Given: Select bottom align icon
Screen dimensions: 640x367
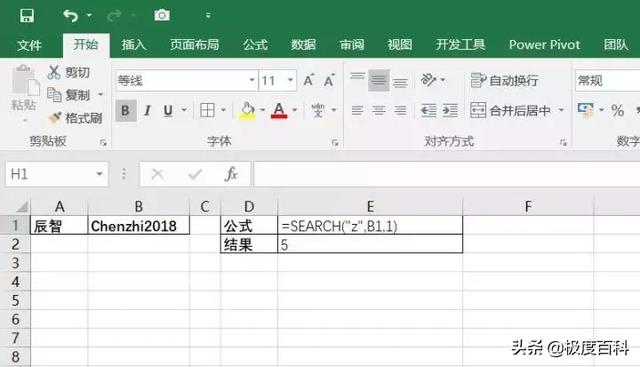Looking at the screenshot, I should 400,82.
